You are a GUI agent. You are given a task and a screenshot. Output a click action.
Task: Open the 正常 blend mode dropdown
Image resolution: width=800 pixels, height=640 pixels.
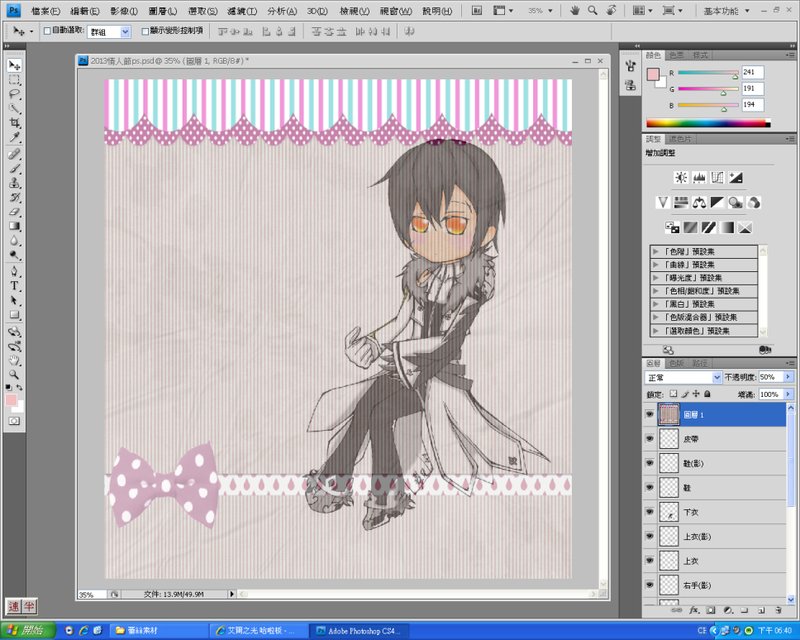tap(716, 377)
